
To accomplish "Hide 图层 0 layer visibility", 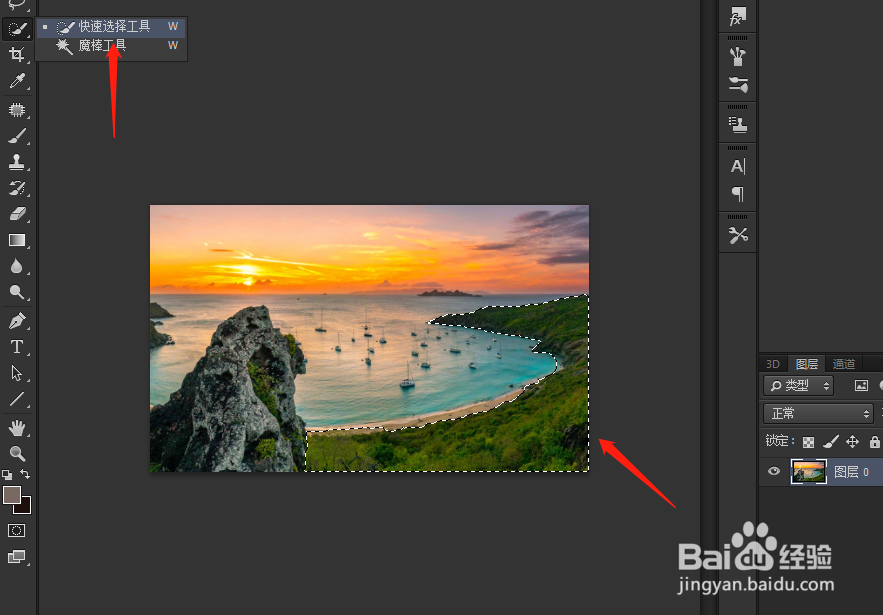I will [x=774, y=471].
